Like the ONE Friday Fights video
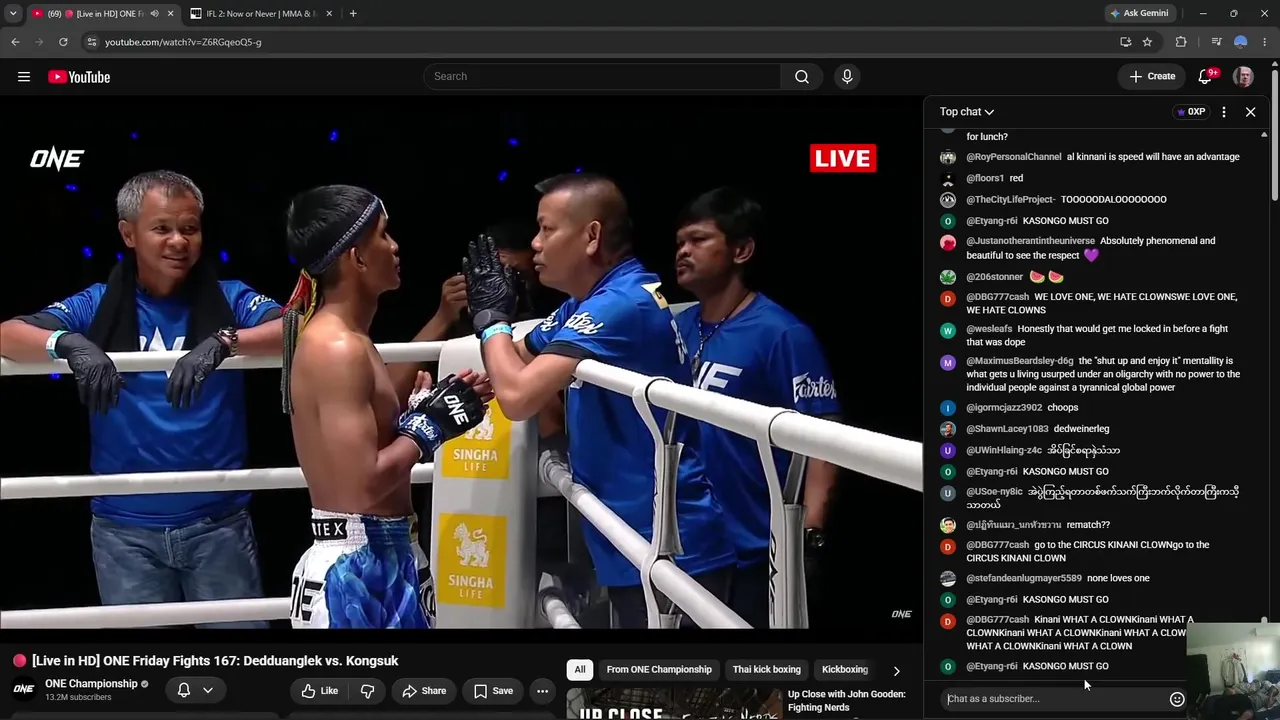Image resolution: width=1280 pixels, height=720 pixels. 320,691
